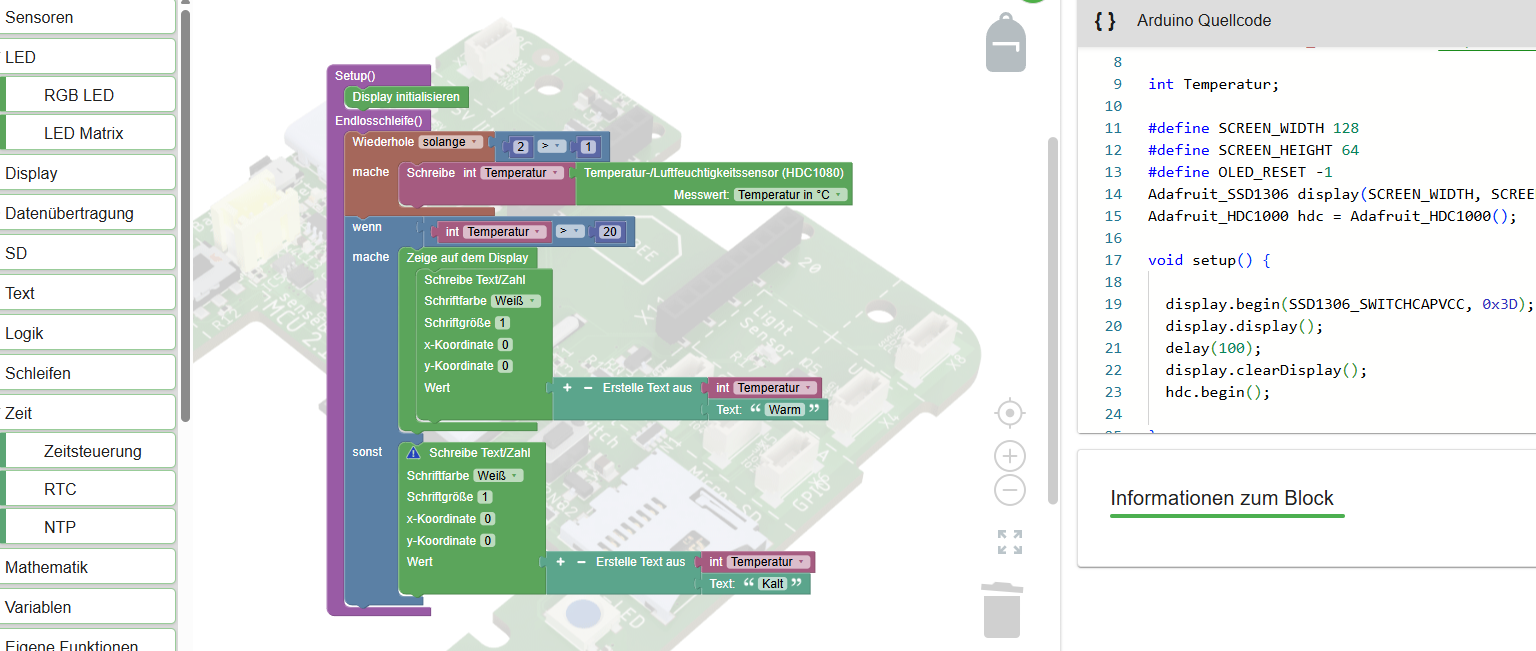
Task: Remove item with minus on Warm text block
Action: point(587,388)
